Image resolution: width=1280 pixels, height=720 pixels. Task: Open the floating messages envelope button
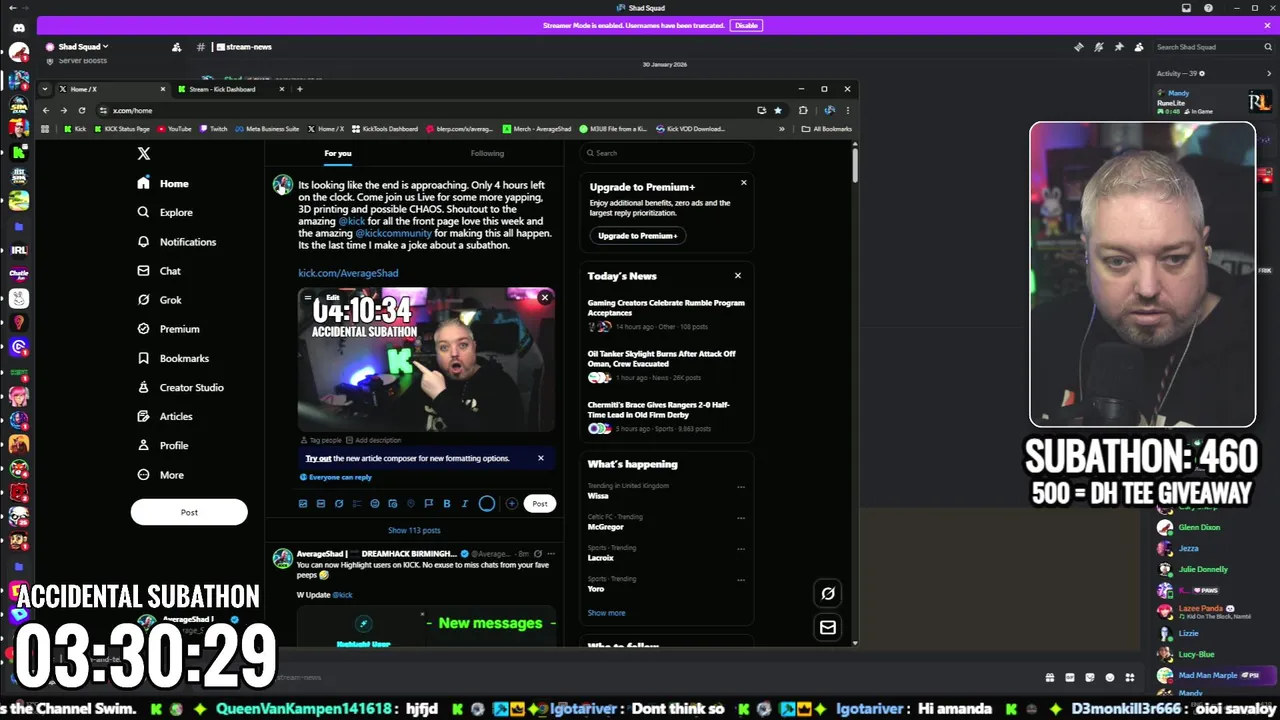[828, 628]
